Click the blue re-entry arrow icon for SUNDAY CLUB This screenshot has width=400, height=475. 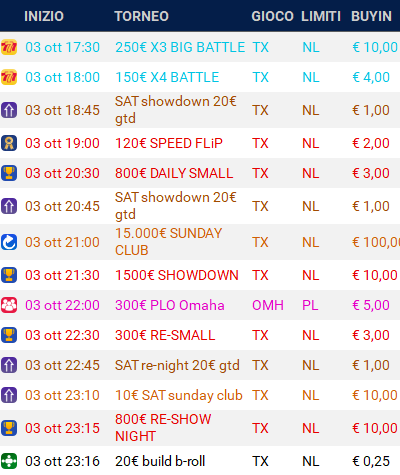pyautogui.click(x=9, y=242)
